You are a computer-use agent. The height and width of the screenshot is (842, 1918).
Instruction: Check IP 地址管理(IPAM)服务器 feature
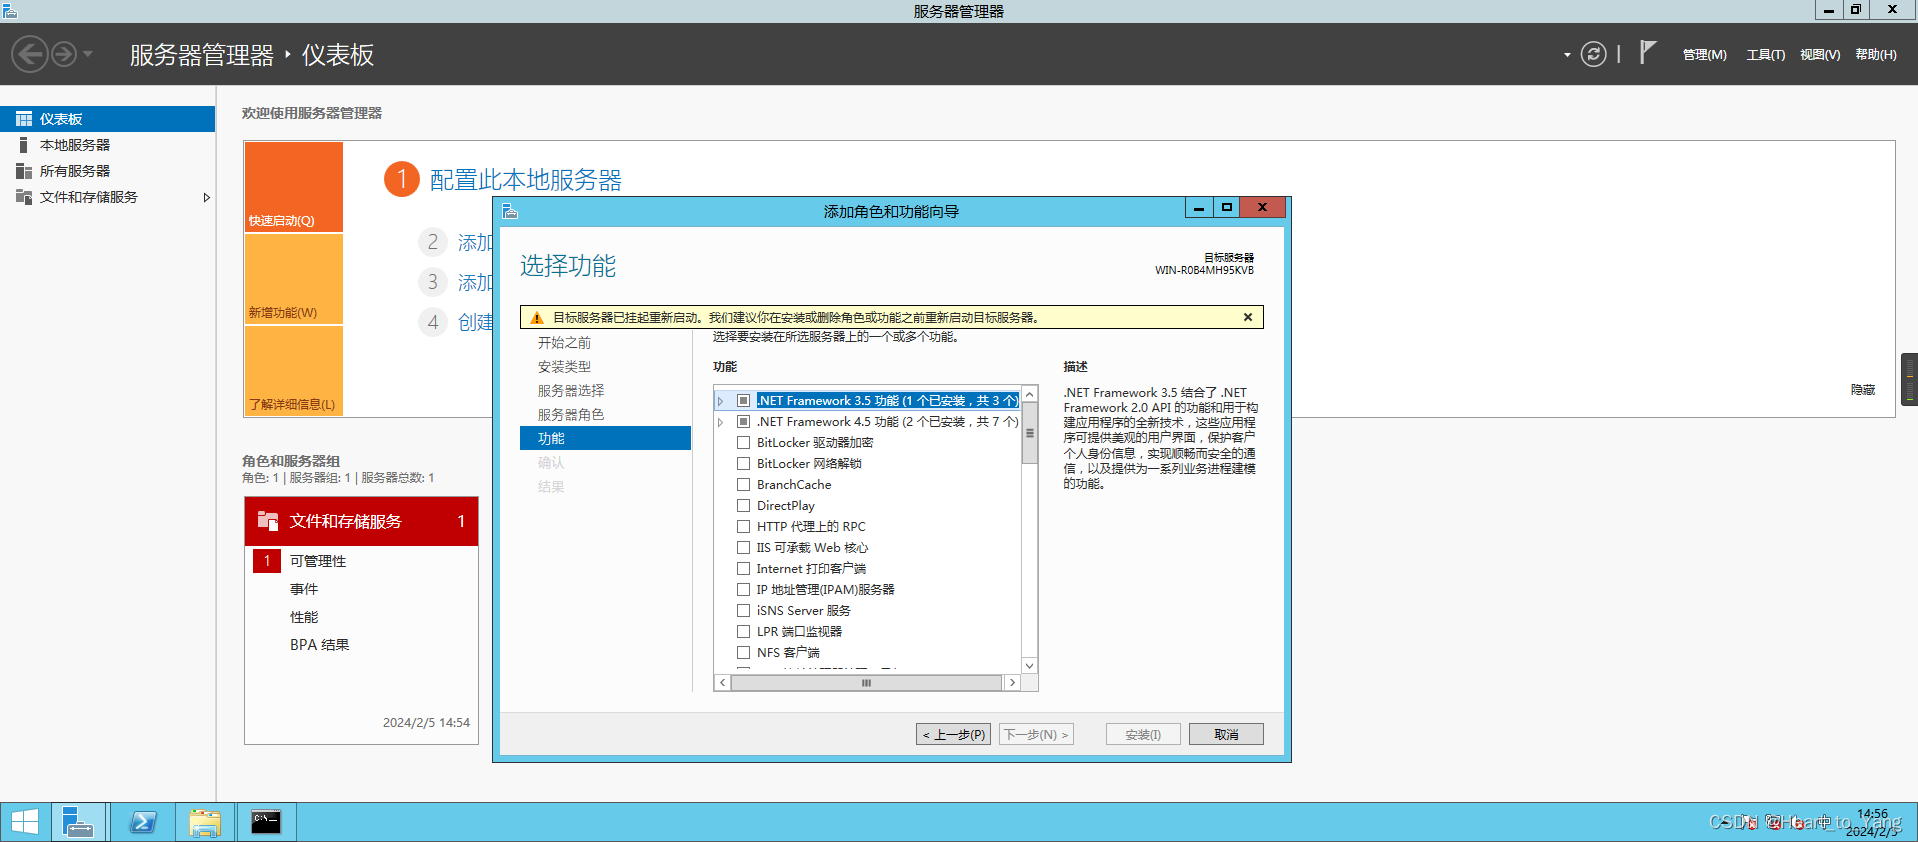point(743,589)
